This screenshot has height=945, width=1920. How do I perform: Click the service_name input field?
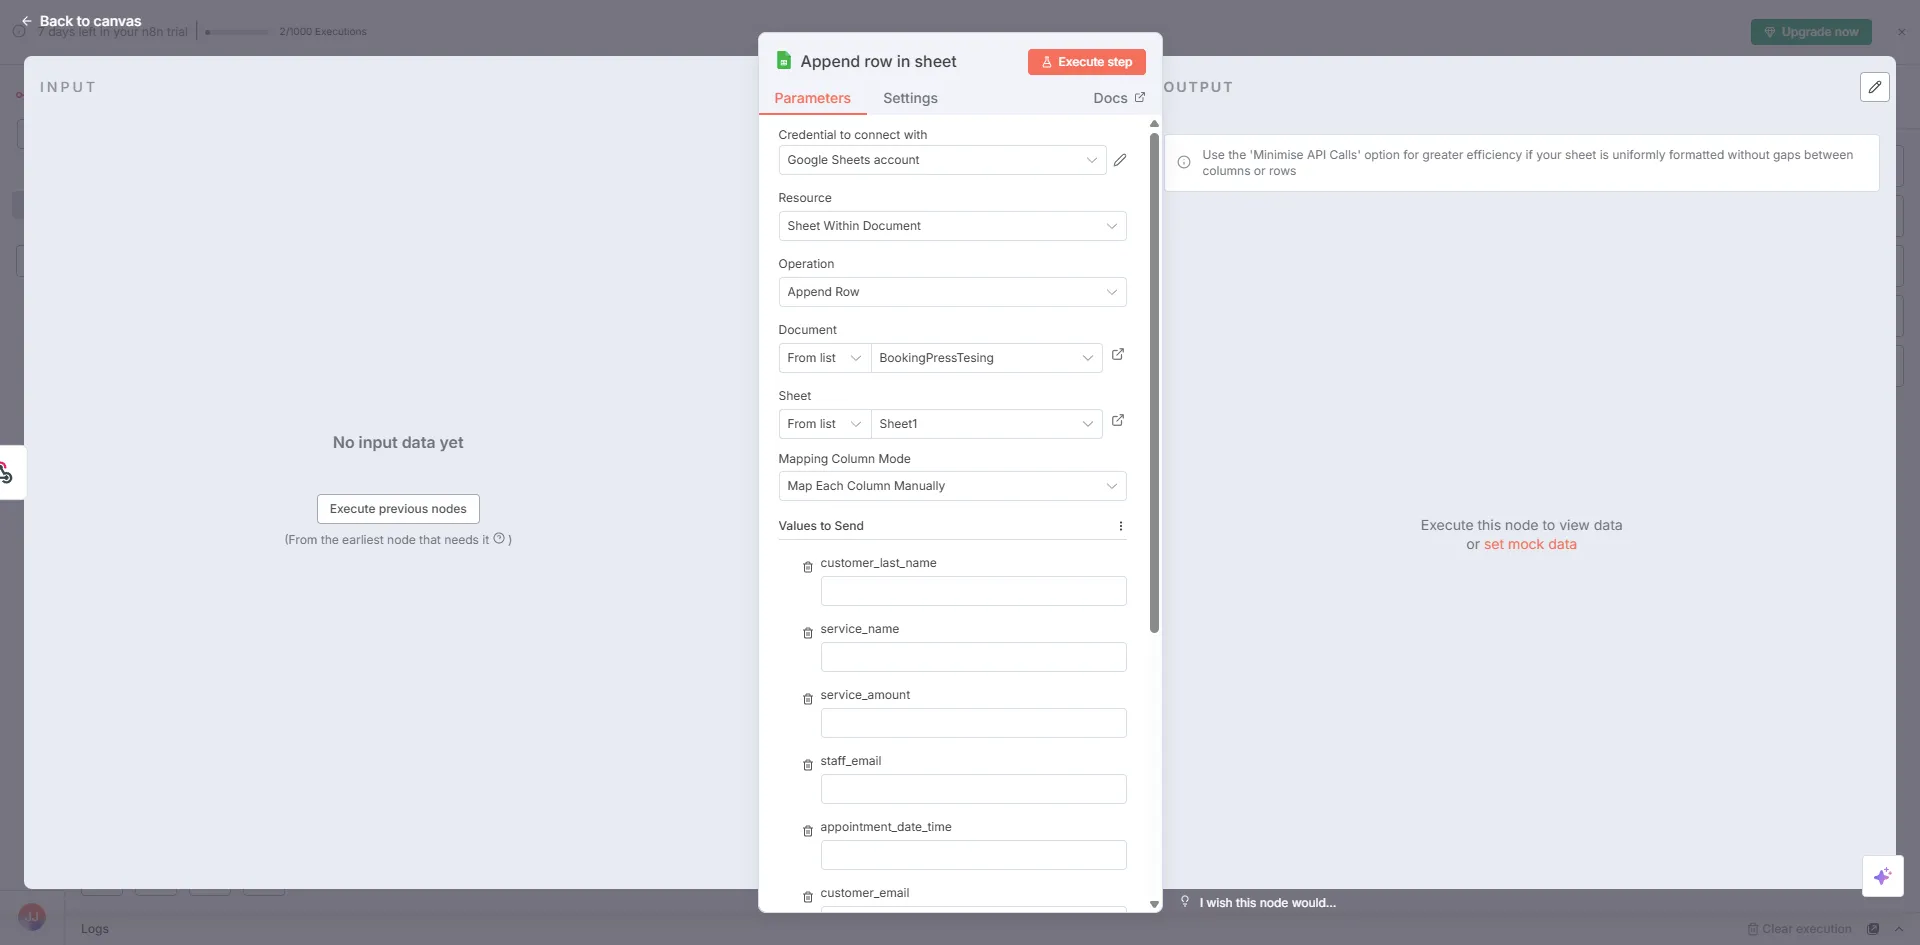(973, 657)
